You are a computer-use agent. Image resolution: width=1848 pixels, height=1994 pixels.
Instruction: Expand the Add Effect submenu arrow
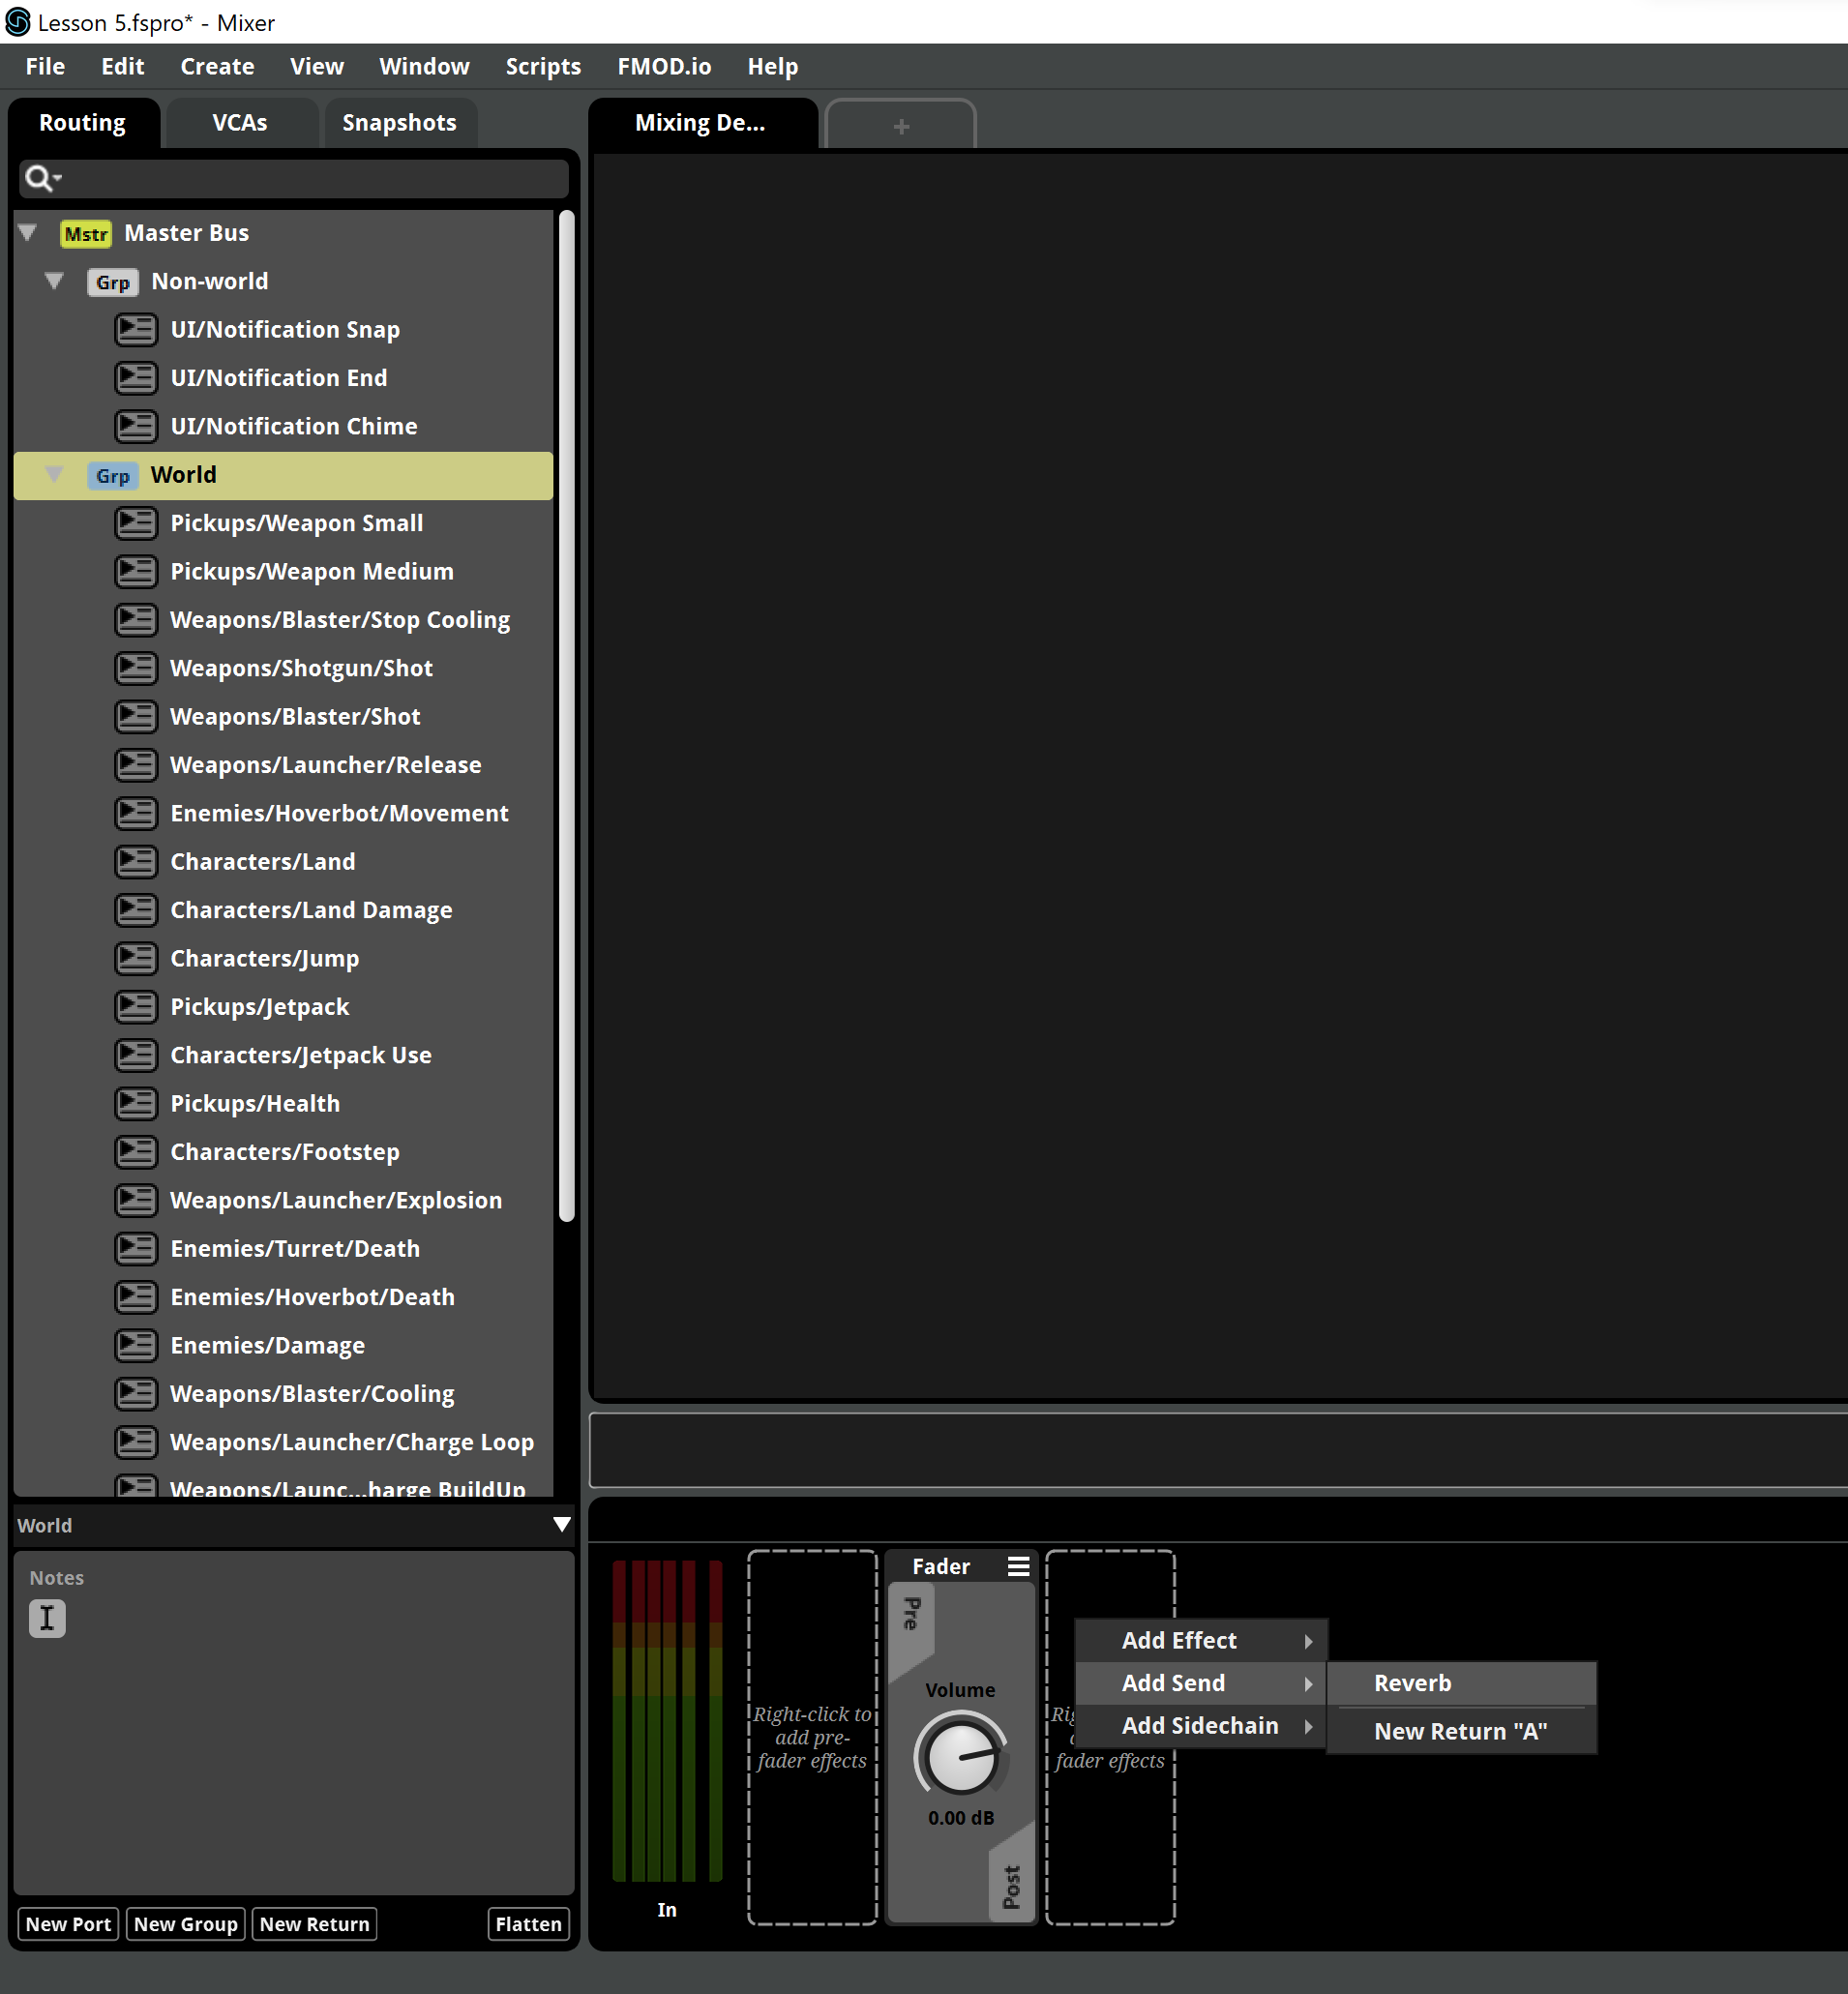click(x=1308, y=1641)
